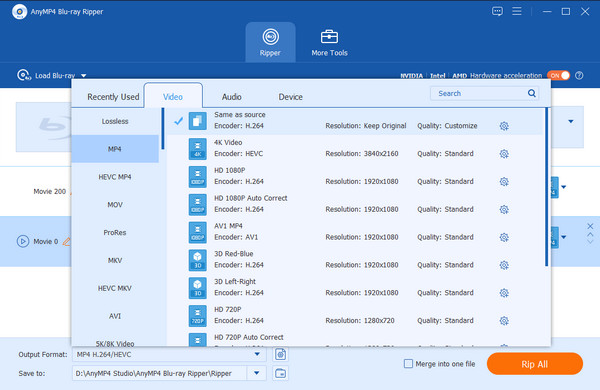Viewport: 600px width, 390px height.
Task: Switch to the Audio format tab
Action: coord(232,97)
